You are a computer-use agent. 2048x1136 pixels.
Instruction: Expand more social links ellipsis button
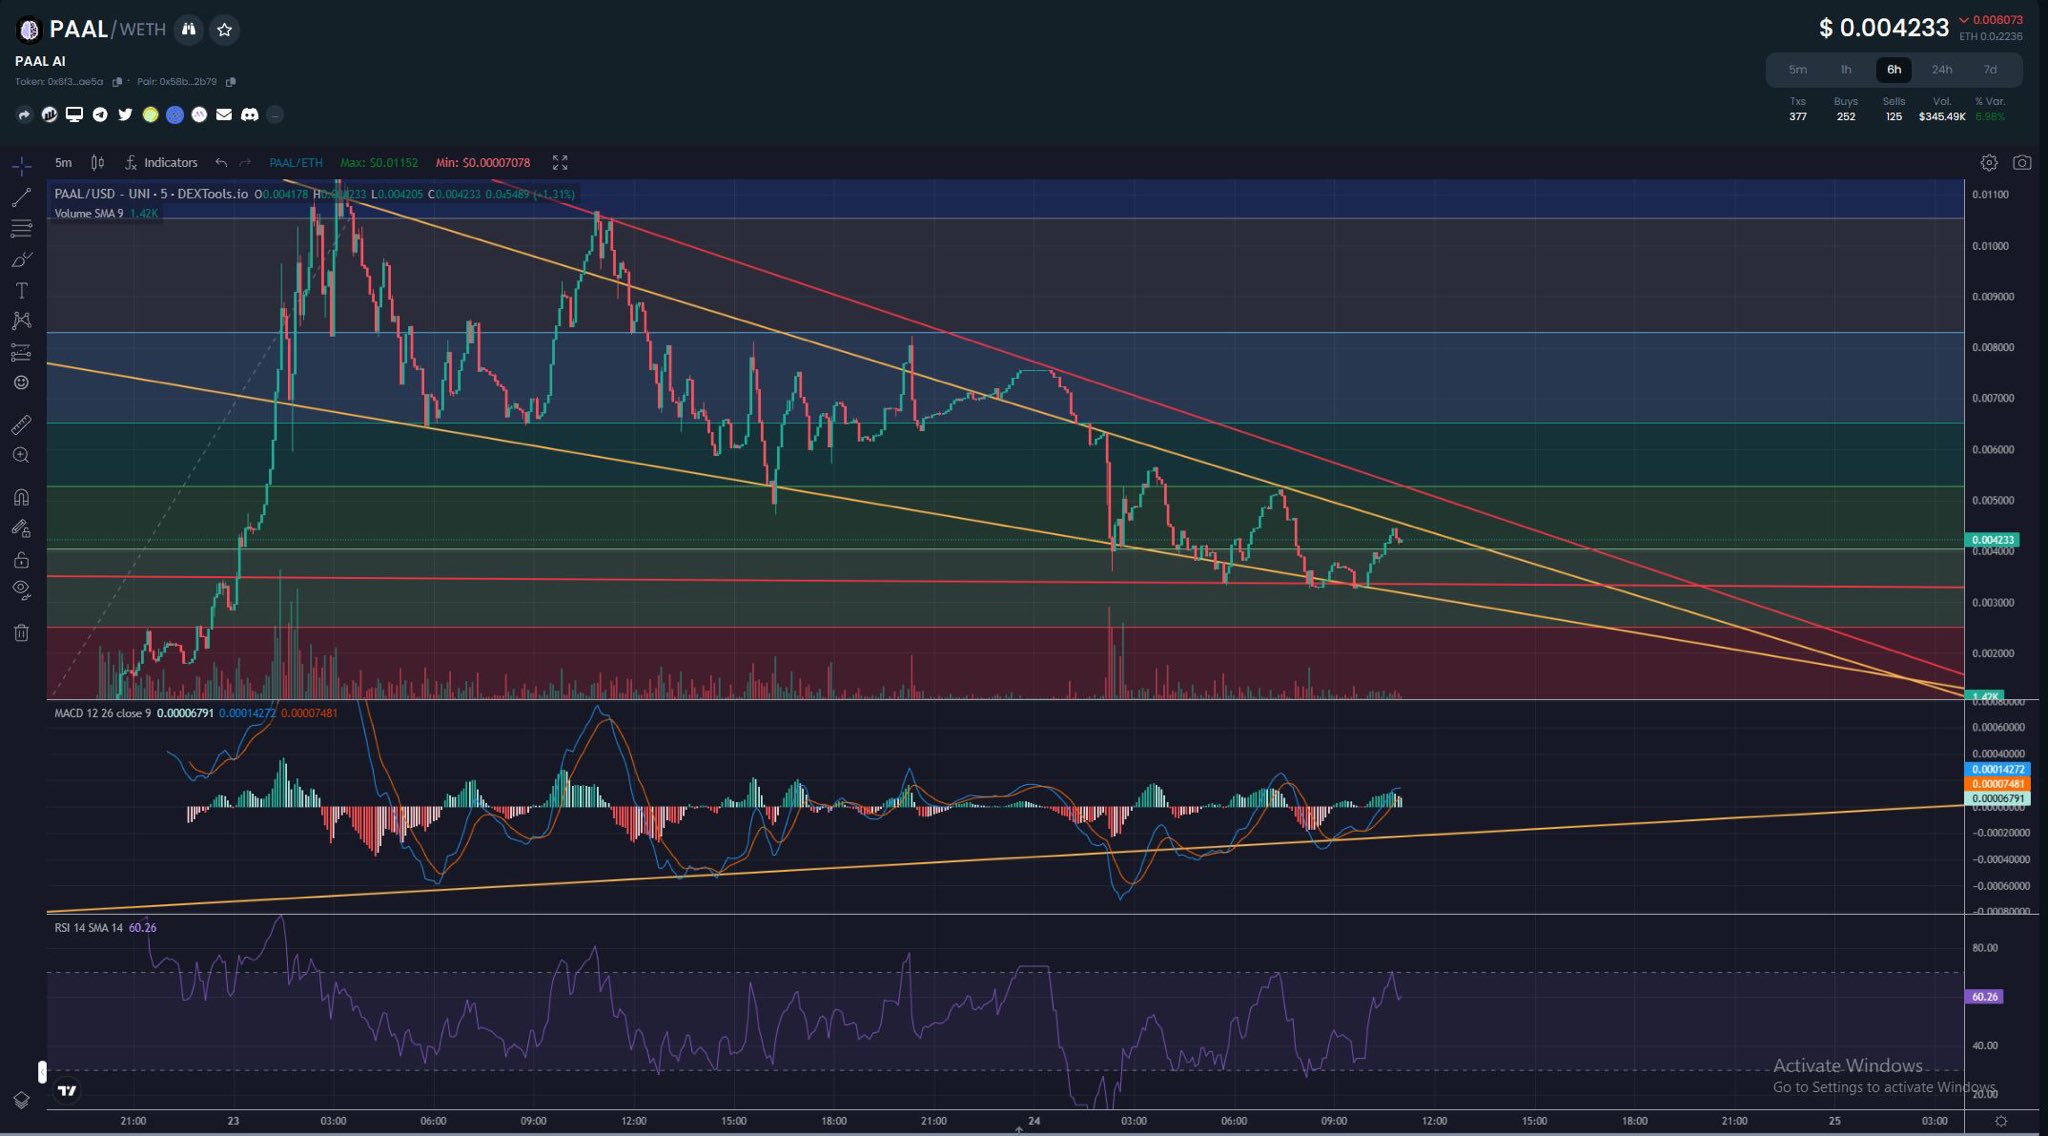pos(275,115)
